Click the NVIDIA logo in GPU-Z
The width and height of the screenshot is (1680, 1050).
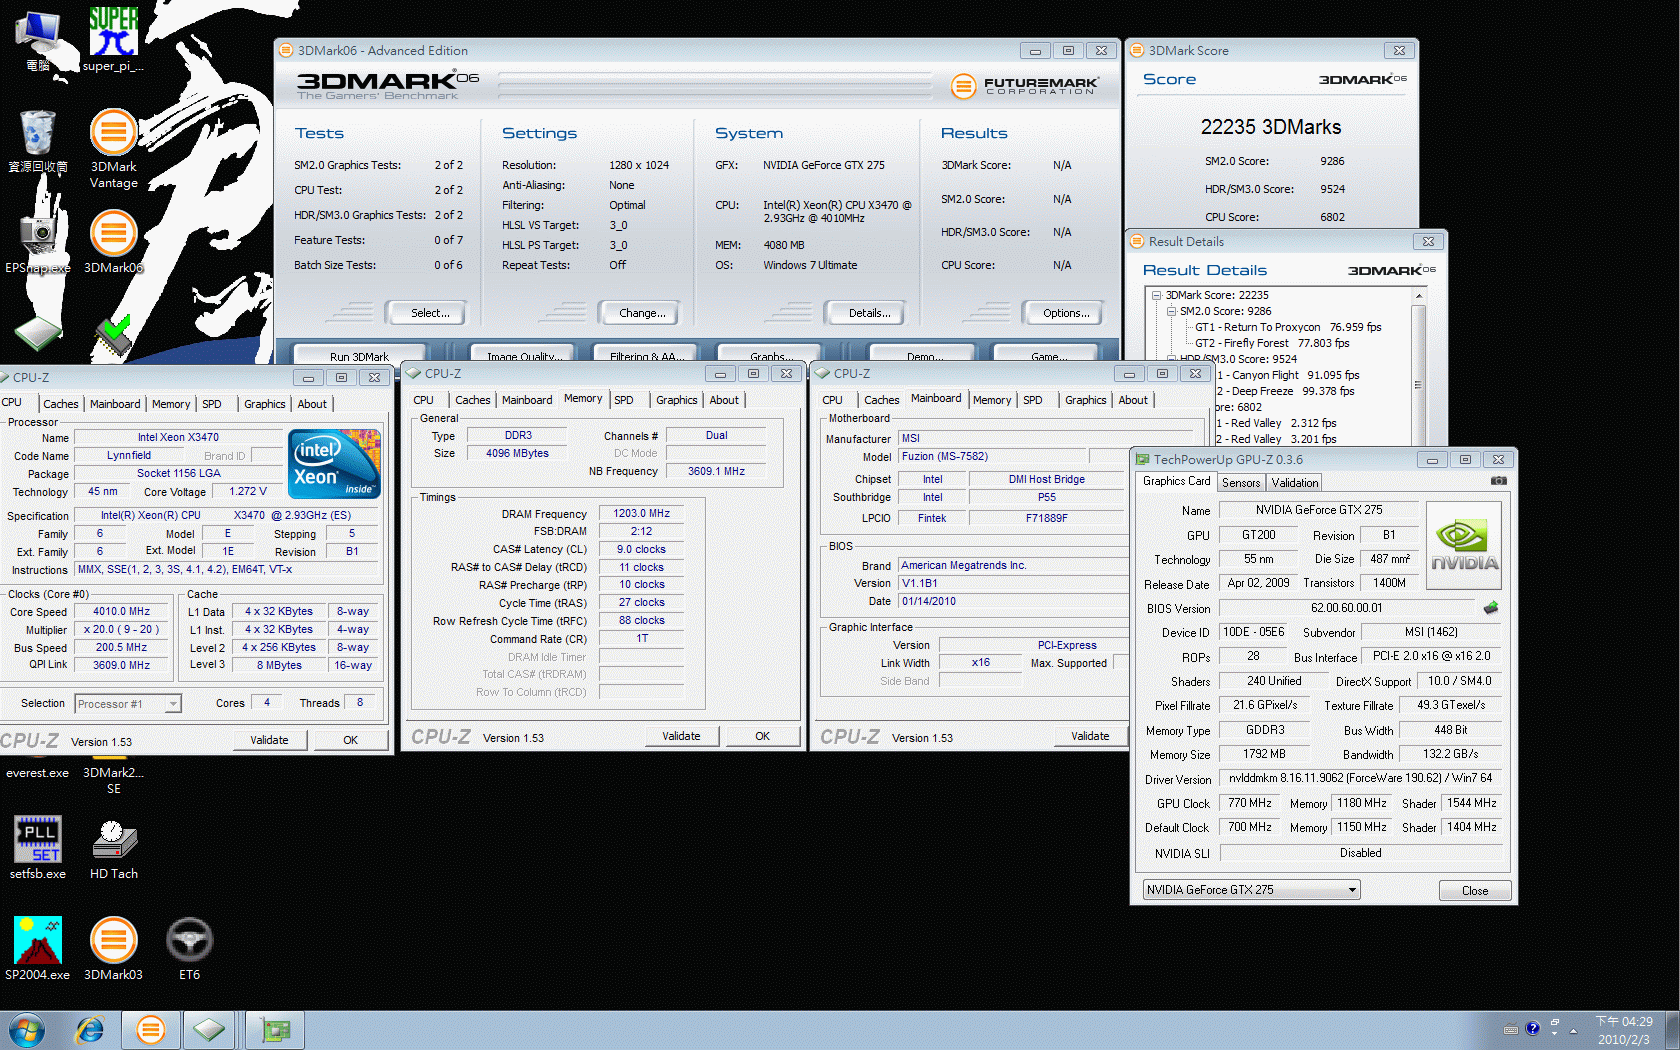tap(1464, 546)
